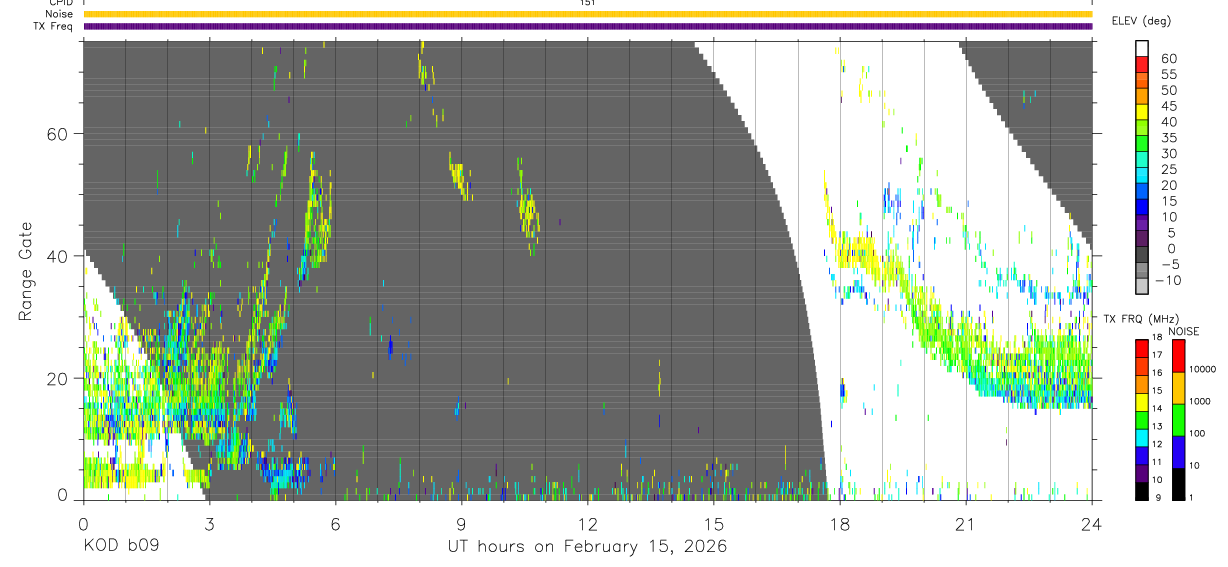Click the ELEV legend tick label "55"
1228x567 pixels.
[1169, 75]
